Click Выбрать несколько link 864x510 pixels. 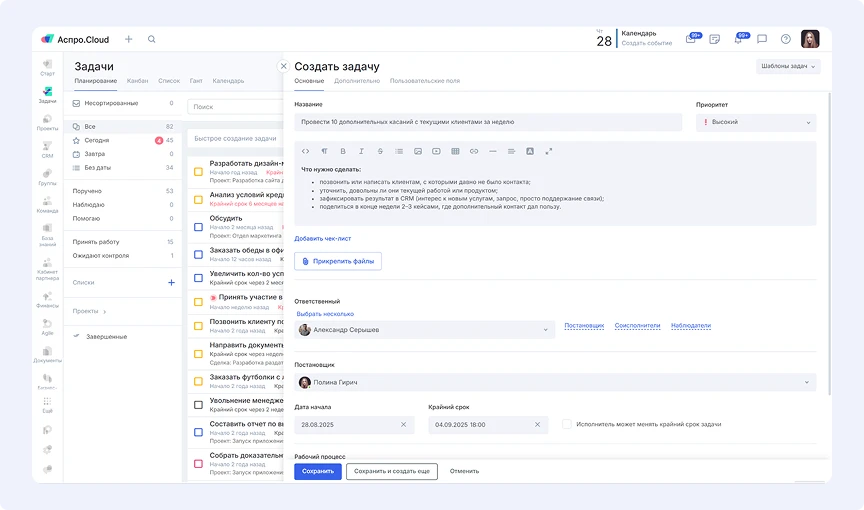point(325,314)
